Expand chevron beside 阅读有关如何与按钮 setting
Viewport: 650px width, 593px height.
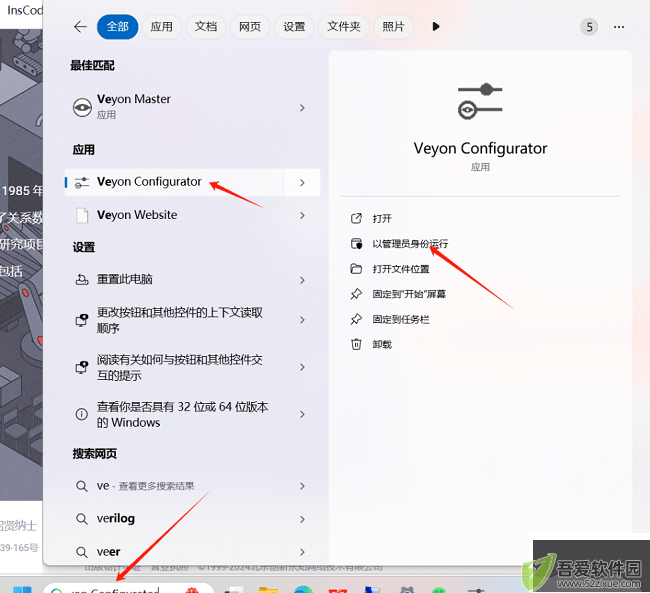click(302, 367)
